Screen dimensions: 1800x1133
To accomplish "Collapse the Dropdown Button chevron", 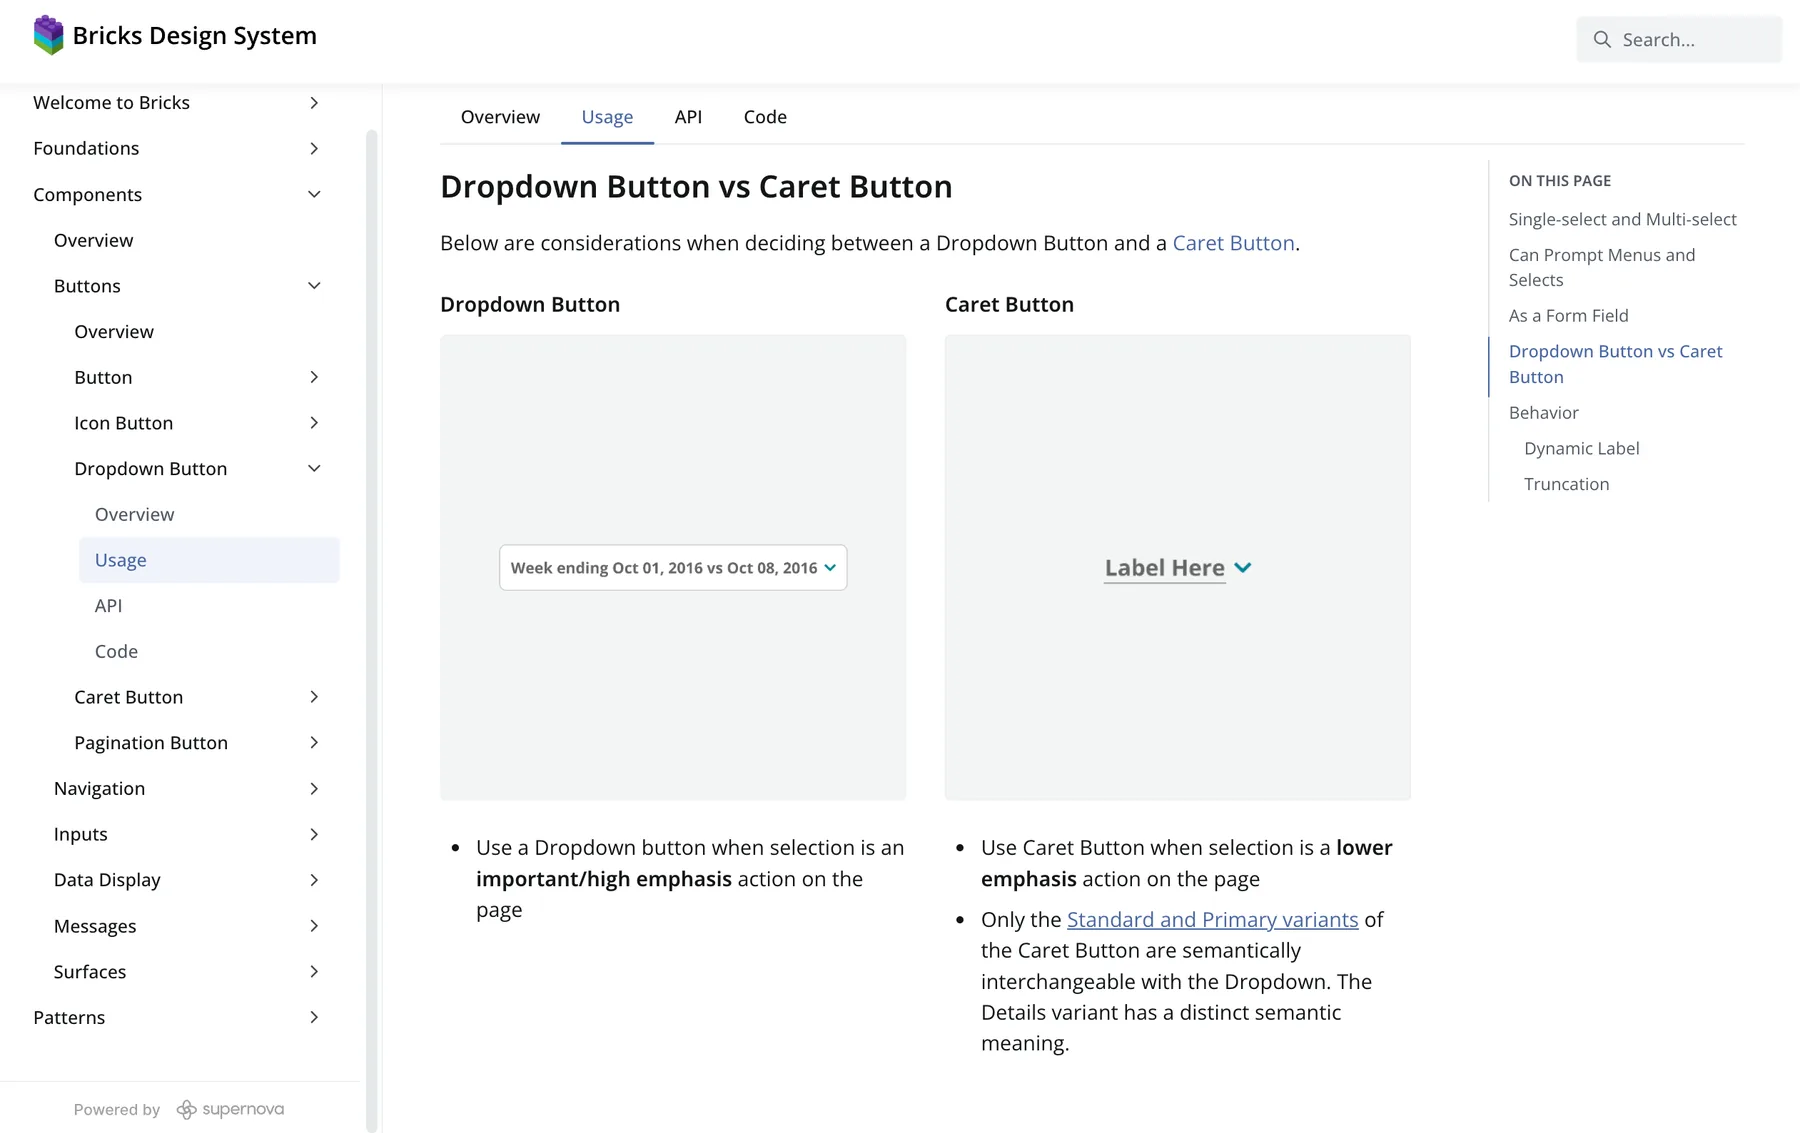I will (x=314, y=469).
